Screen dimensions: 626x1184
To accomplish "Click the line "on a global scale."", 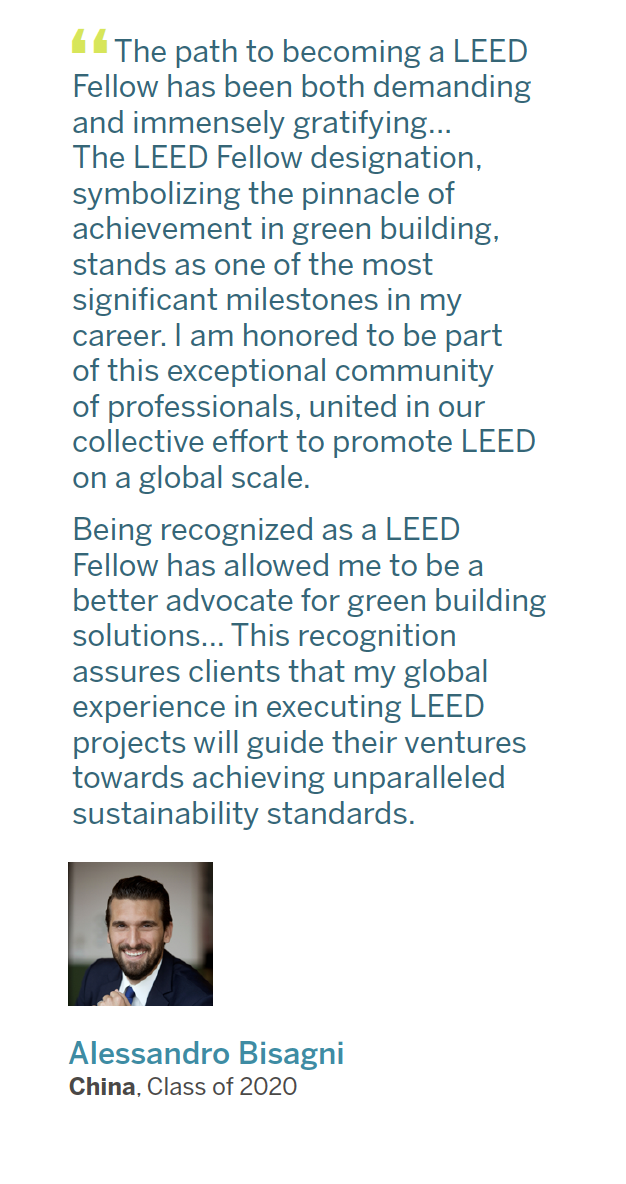I will click(191, 478).
